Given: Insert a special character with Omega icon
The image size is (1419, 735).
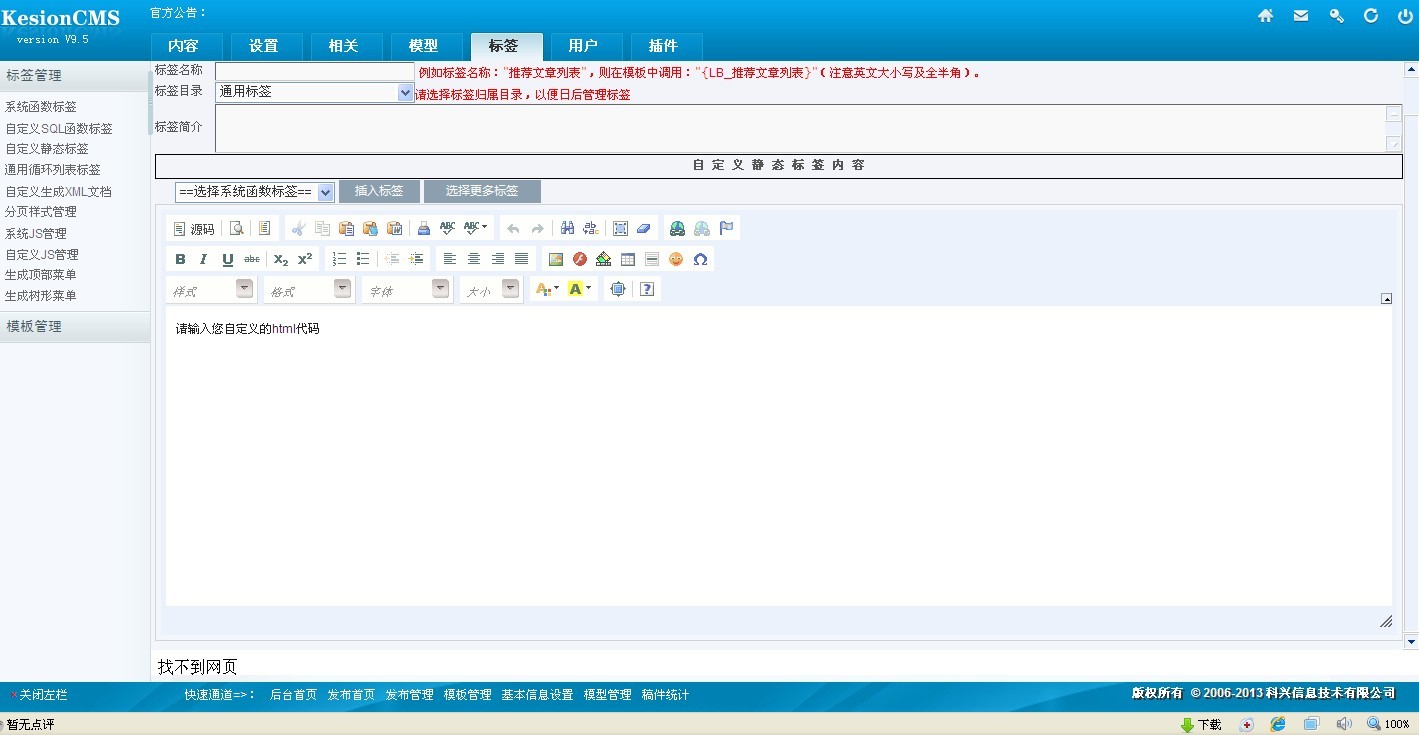Looking at the screenshot, I should 700,259.
